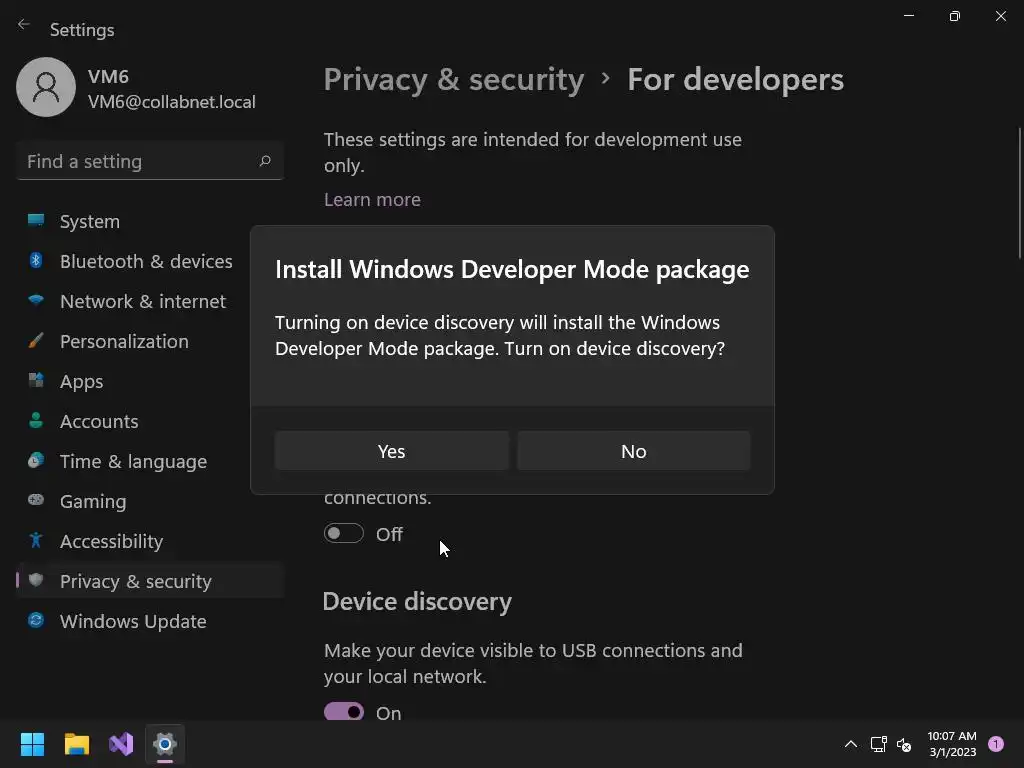Show hidden icons in the system tray
The image size is (1024, 768).
coord(850,744)
